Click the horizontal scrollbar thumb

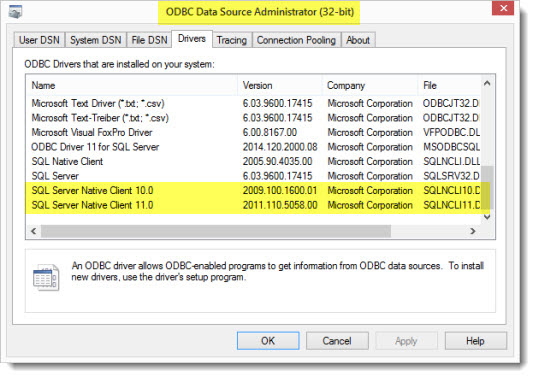tap(216, 231)
